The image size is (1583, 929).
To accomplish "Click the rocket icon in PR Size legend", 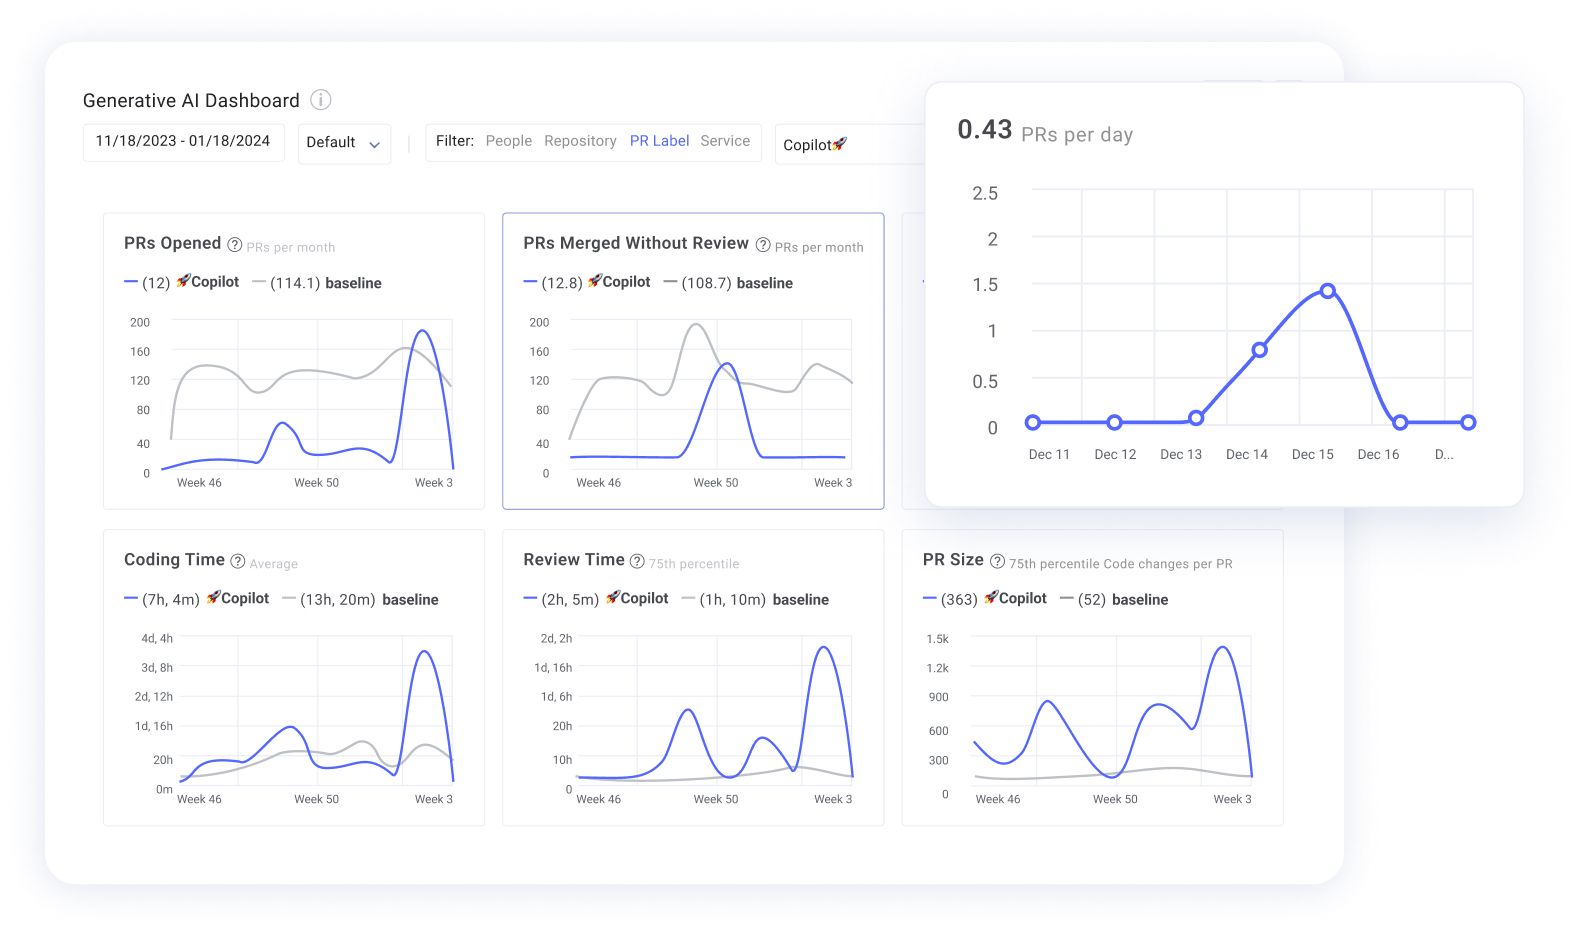I will [991, 597].
